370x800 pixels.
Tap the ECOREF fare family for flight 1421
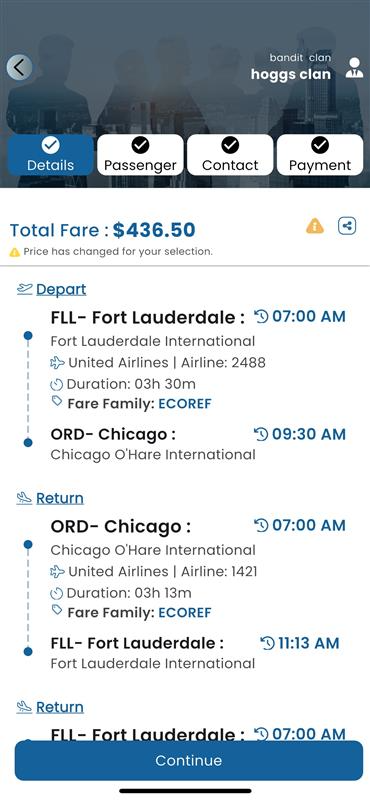pyautogui.click(x=185, y=613)
